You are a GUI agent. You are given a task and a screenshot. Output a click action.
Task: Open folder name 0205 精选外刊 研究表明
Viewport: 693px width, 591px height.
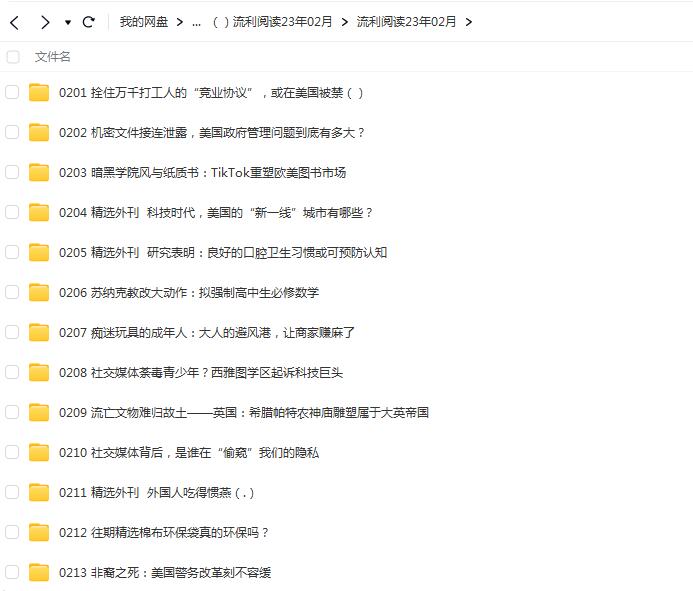pos(223,252)
